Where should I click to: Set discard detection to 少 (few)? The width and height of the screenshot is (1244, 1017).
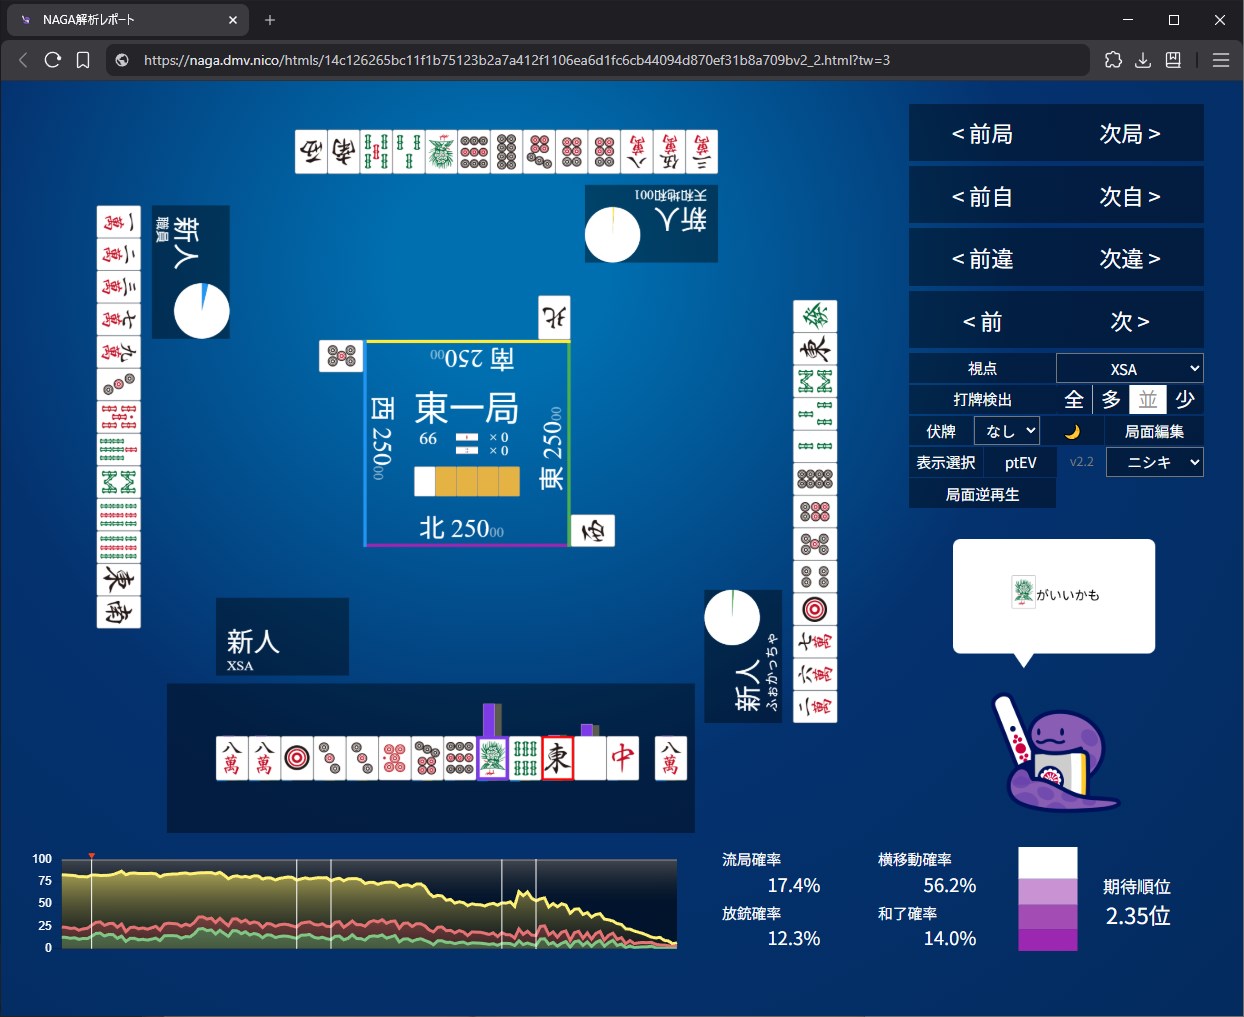click(1185, 399)
